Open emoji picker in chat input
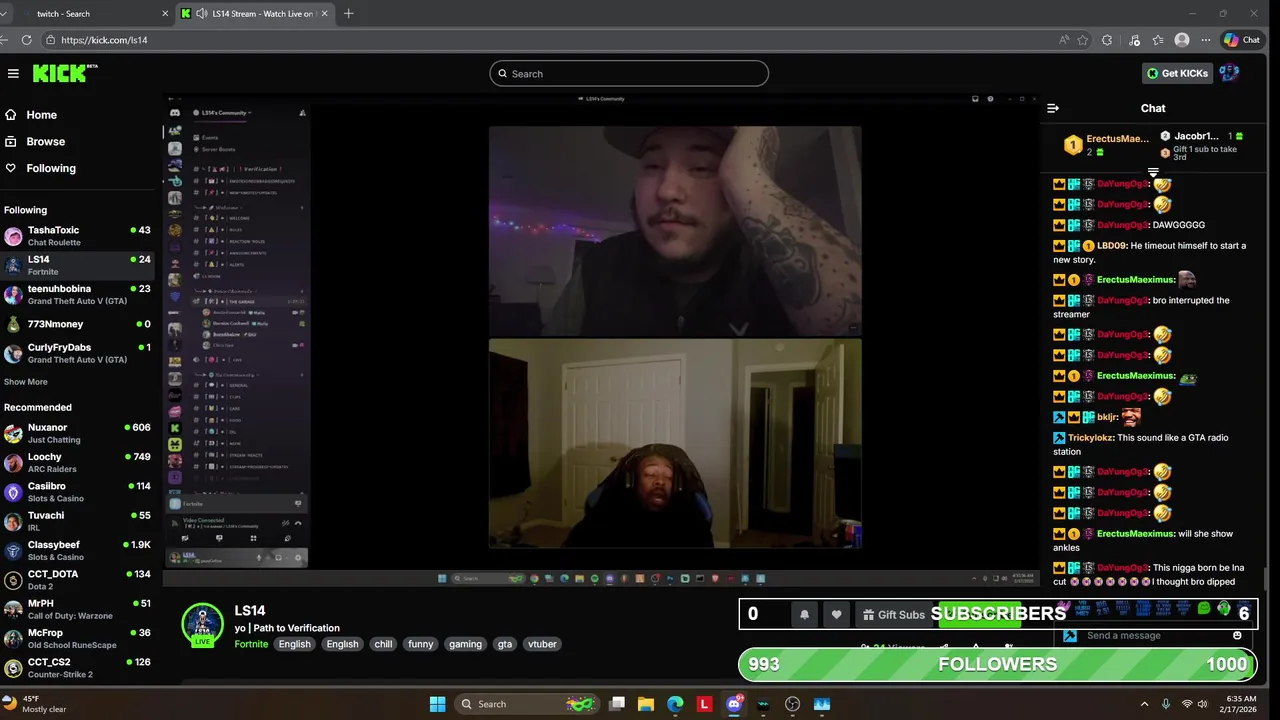Screen dimensions: 1280x720 (1237, 636)
